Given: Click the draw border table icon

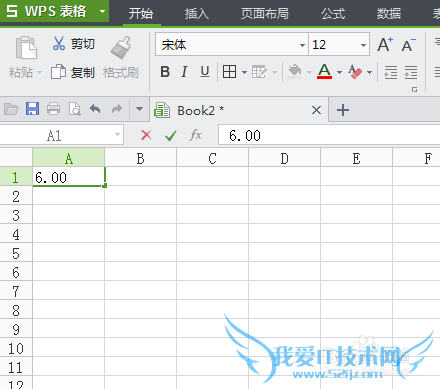Looking at the screenshot, I should tap(259, 72).
